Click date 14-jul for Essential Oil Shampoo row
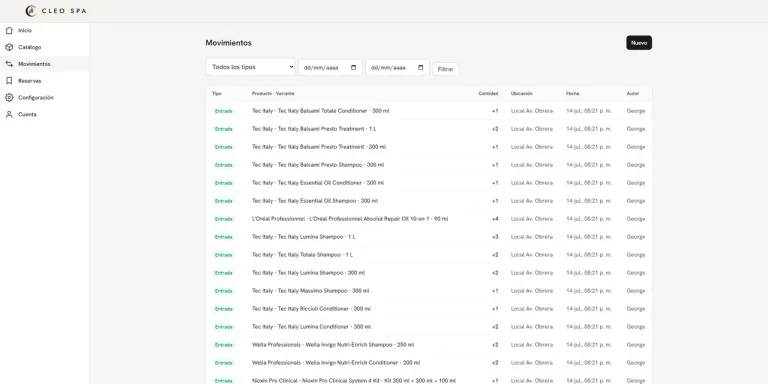This screenshot has height=384, width=768. tap(589, 201)
